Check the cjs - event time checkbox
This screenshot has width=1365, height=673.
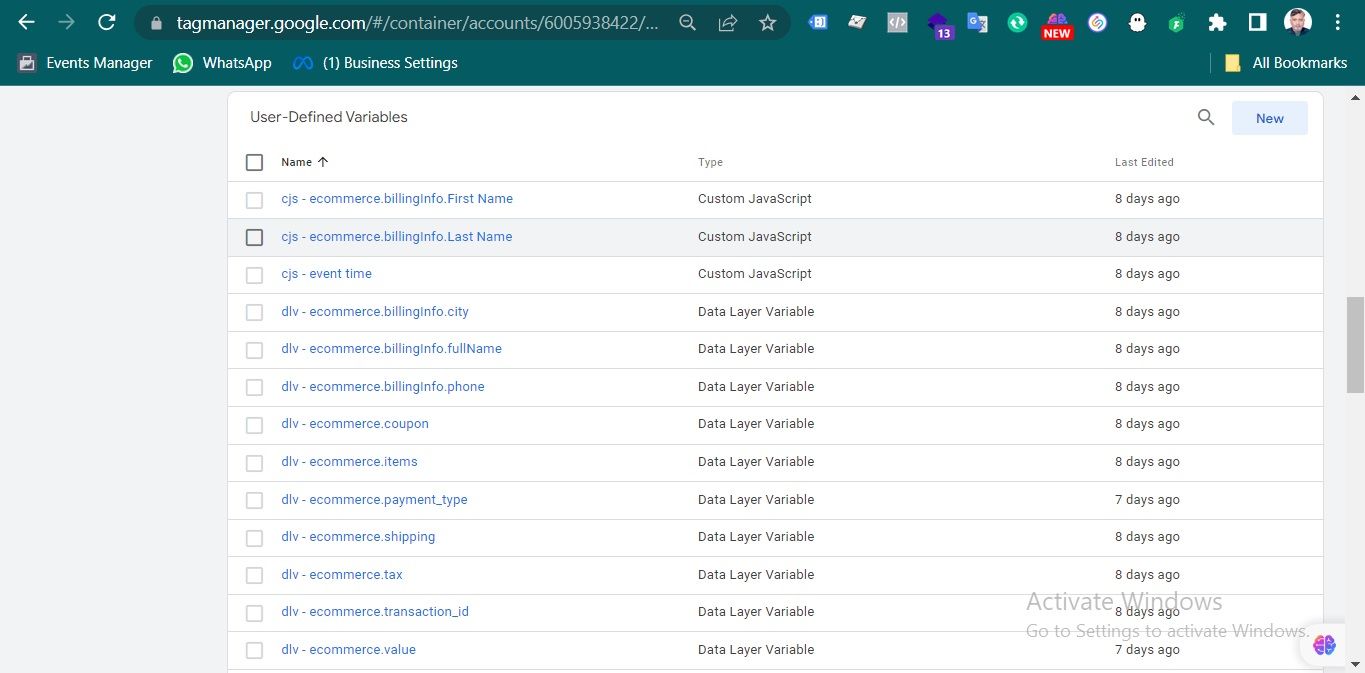point(254,275)
